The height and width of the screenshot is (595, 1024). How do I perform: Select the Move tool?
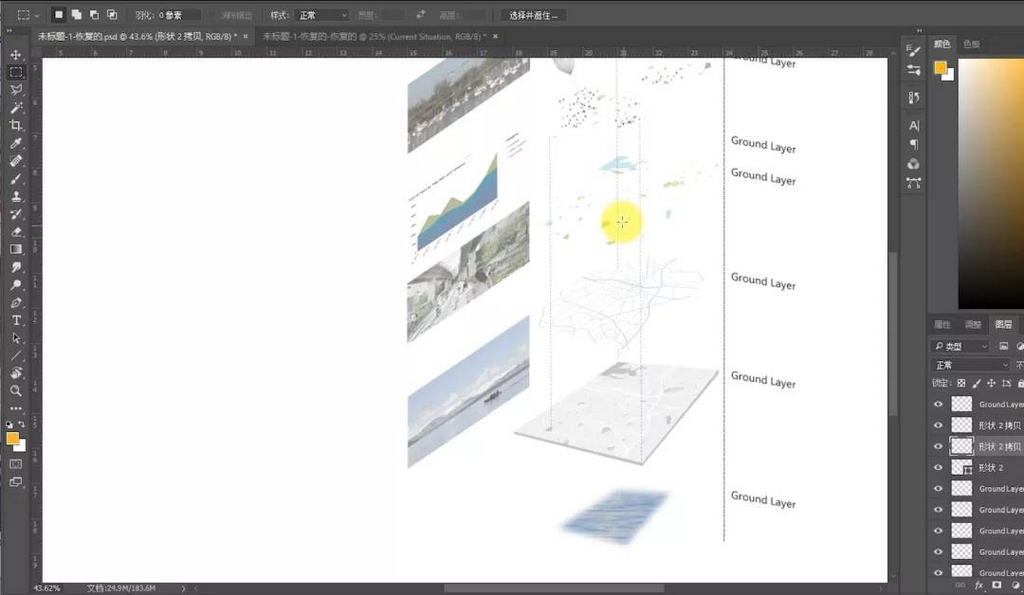coord(16,54)
